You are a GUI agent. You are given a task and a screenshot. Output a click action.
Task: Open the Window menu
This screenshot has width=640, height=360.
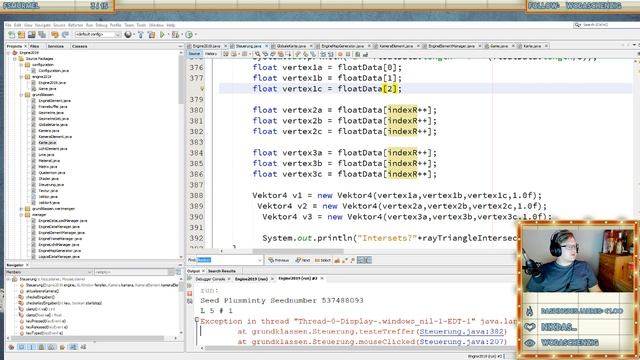click(x=156, y=25)
